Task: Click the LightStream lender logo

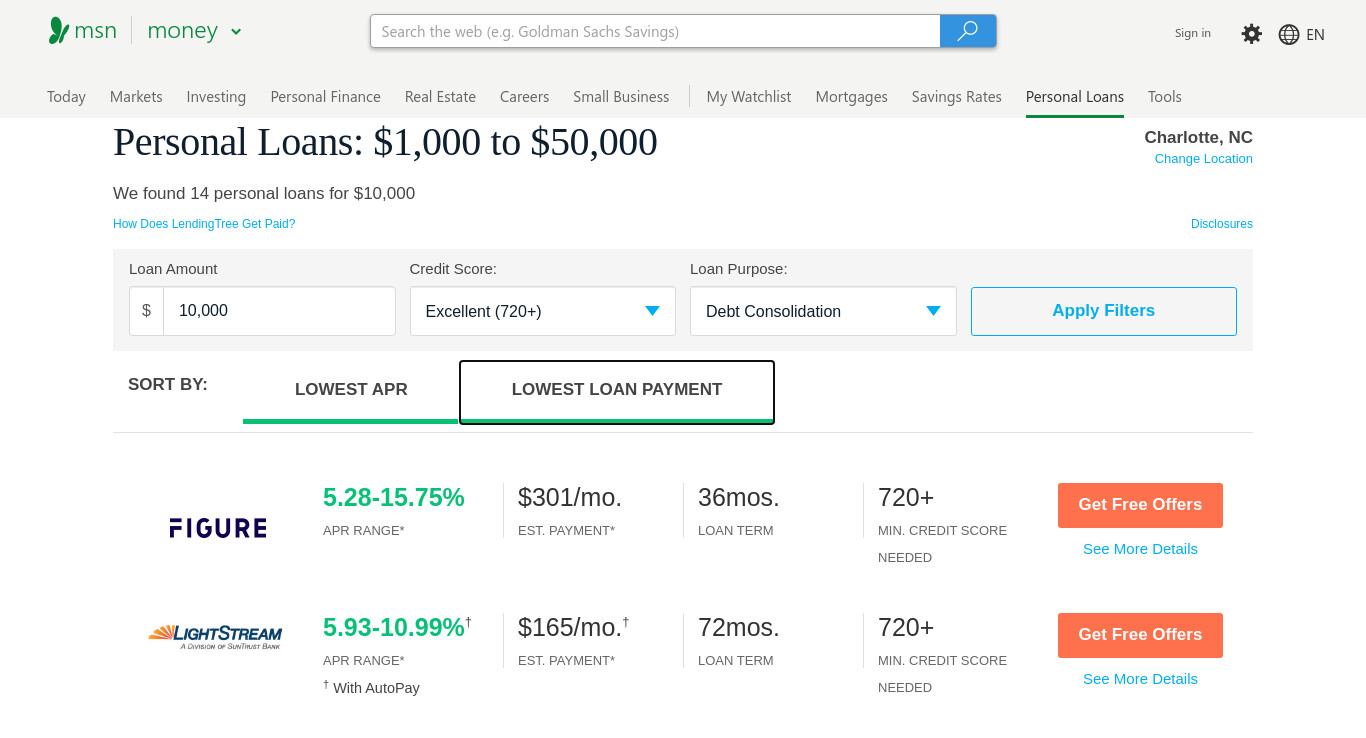Action: click(x=215, y=637)
